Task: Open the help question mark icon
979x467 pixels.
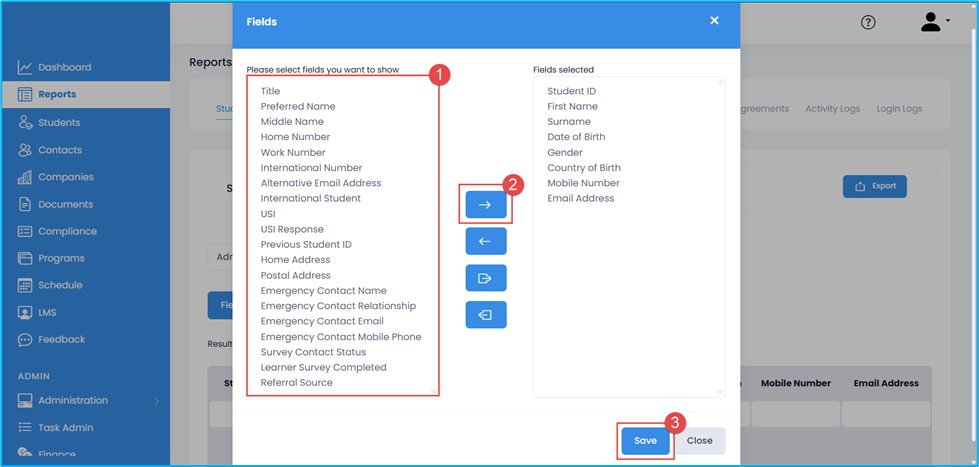Action: click(x=868, y=23)
